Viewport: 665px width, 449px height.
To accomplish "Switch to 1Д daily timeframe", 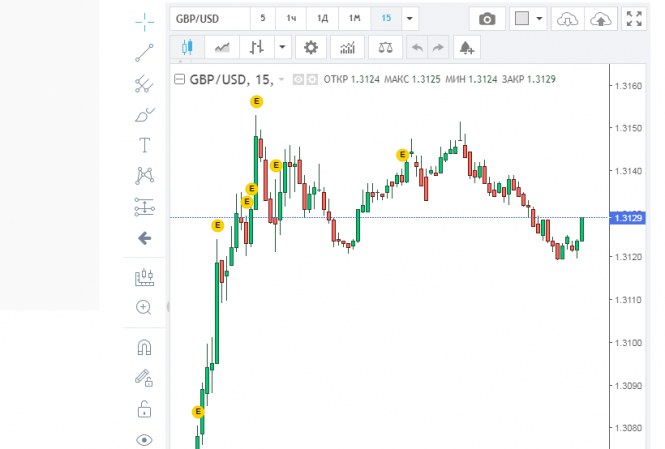I will tap(322, 19).
